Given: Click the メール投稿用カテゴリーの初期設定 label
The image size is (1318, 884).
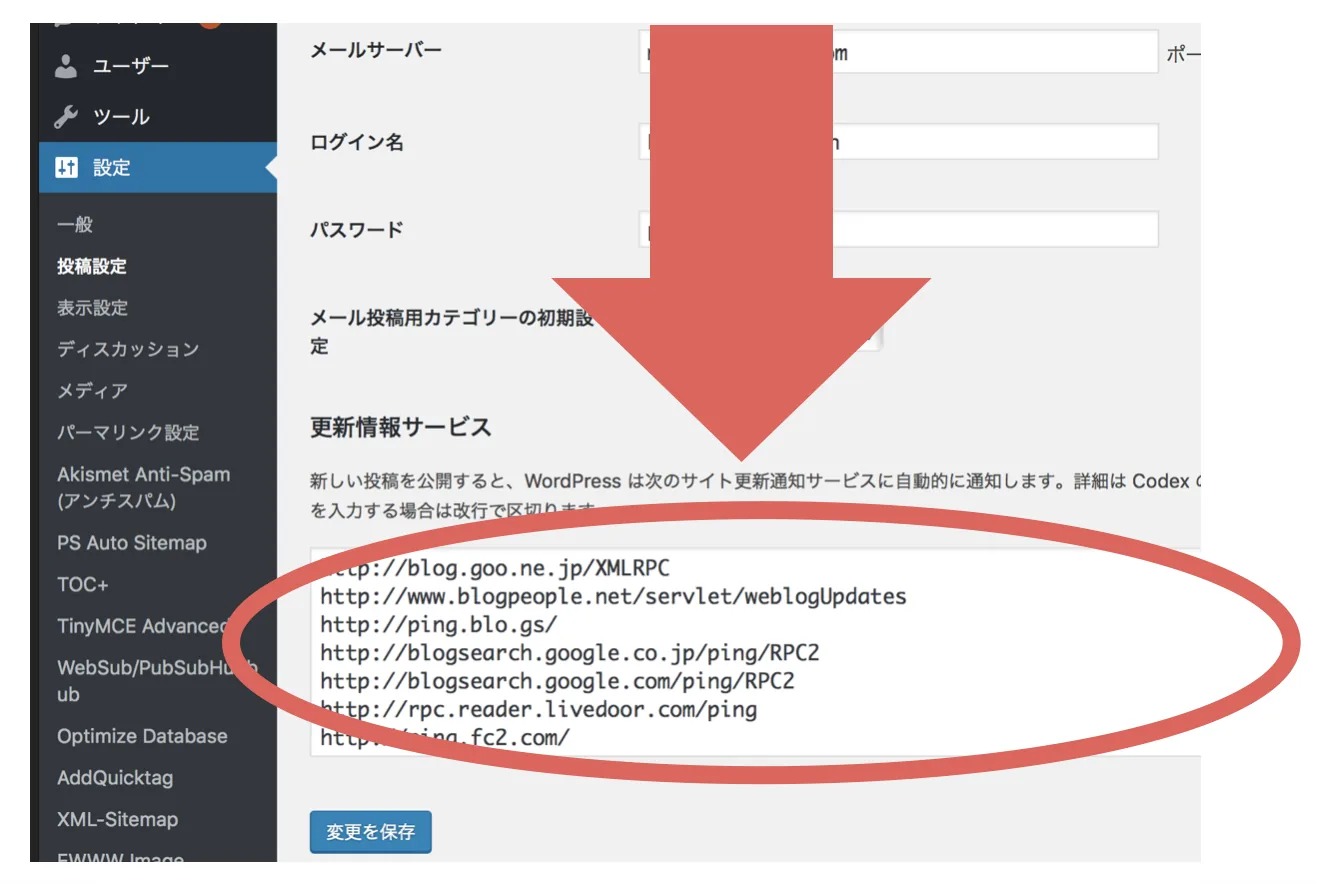Looking at the screenshot, I should [x=452, y=332].
